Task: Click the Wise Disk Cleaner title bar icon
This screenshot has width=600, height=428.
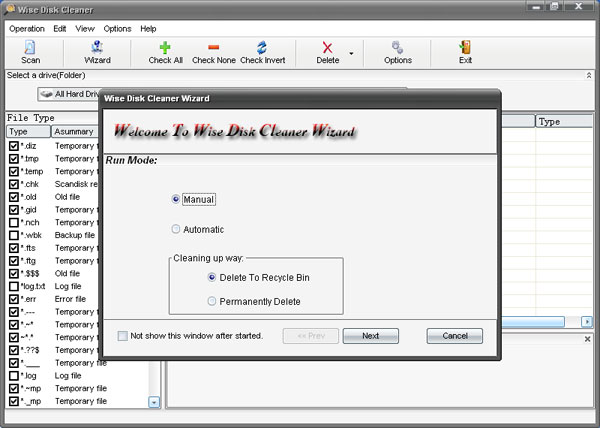Action: [x=9, y=9]
